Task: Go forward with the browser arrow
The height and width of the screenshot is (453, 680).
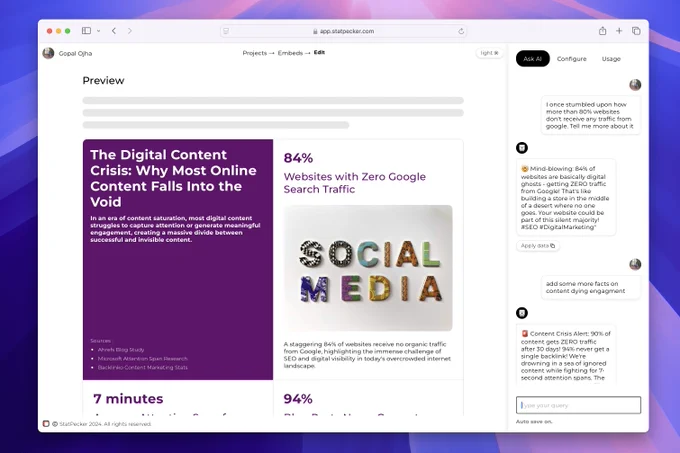Action: click(x=130, y=31)
